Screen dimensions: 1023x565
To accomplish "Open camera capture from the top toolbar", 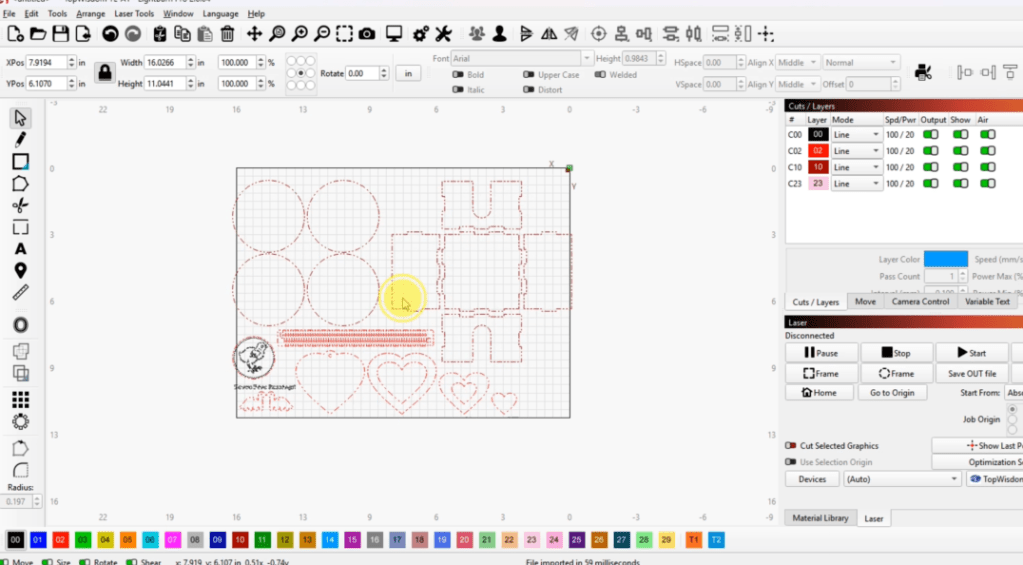I will [x=367, y=34].
